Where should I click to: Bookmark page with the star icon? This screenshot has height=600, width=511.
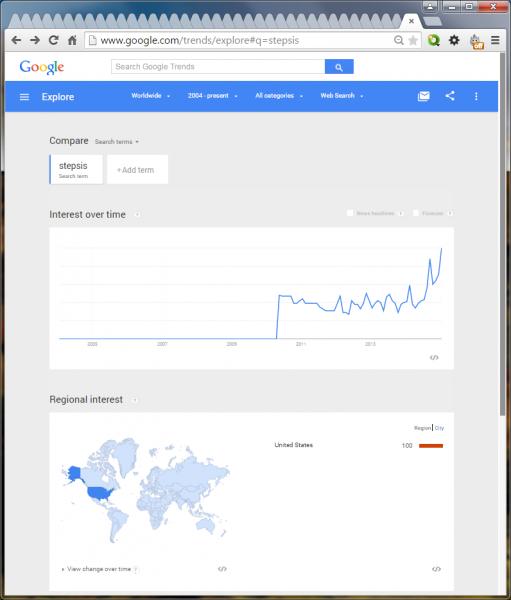coord(413,41)
